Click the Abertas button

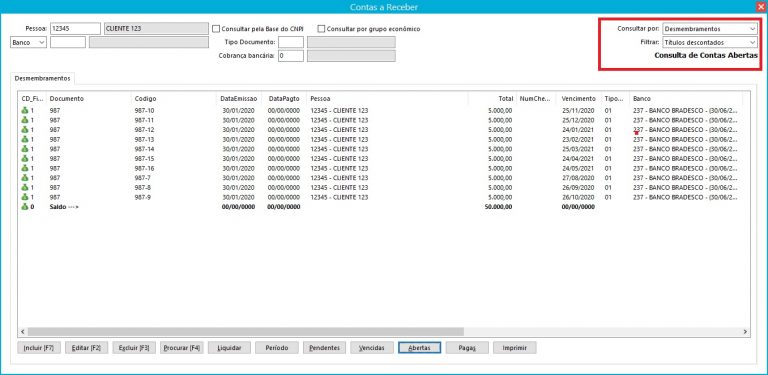420,348
